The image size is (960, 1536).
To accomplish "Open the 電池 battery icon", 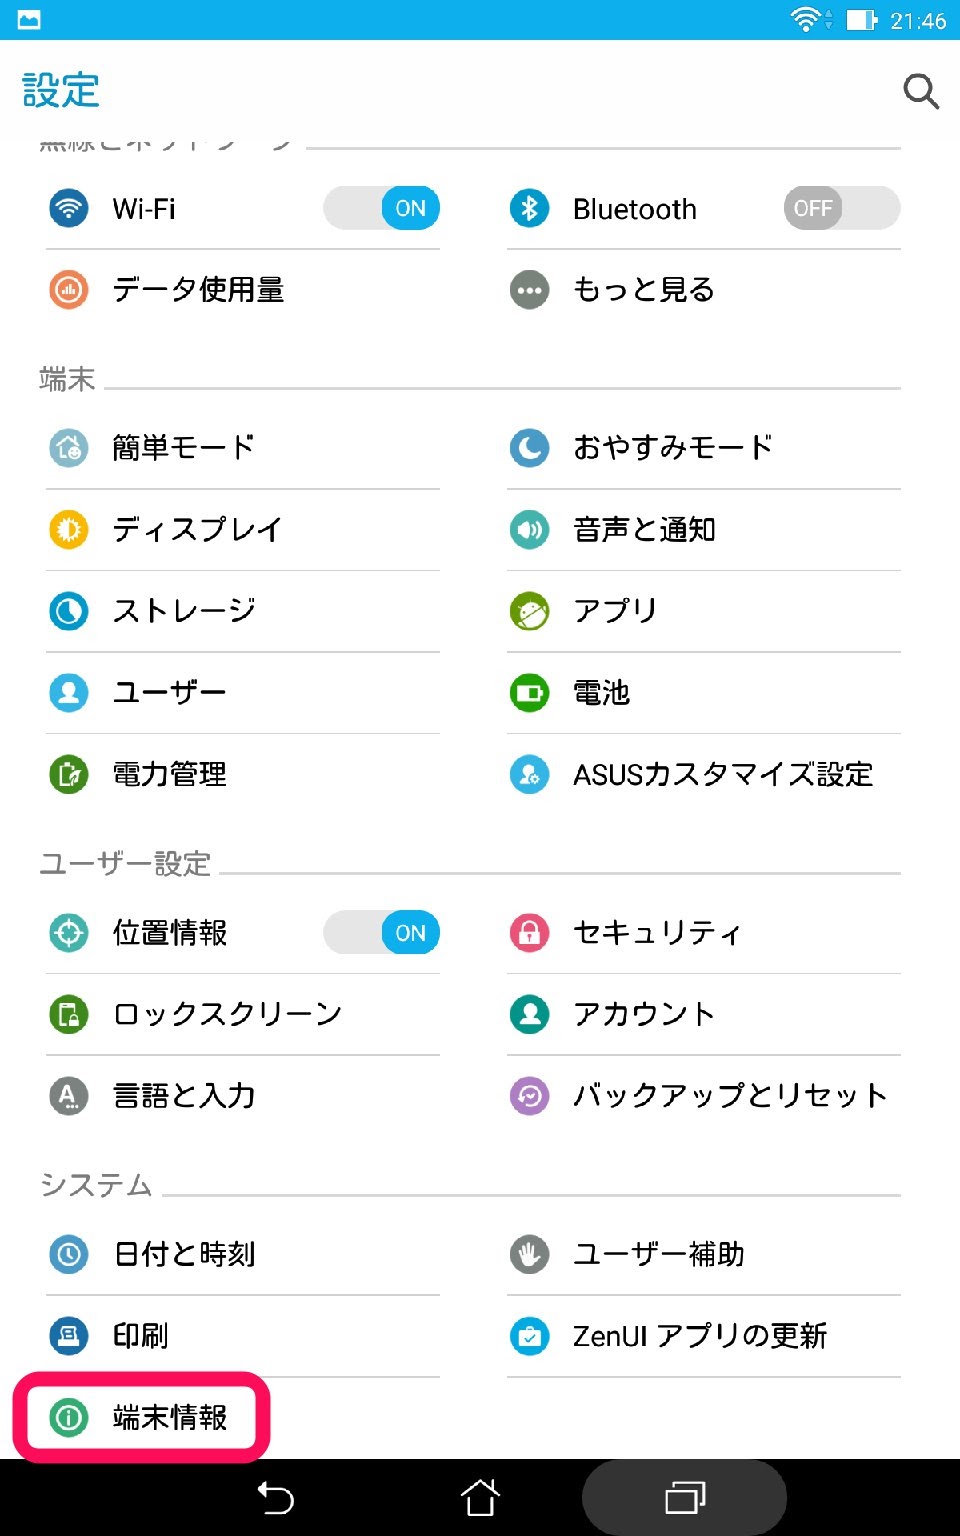I will click(x=529, y=692).
